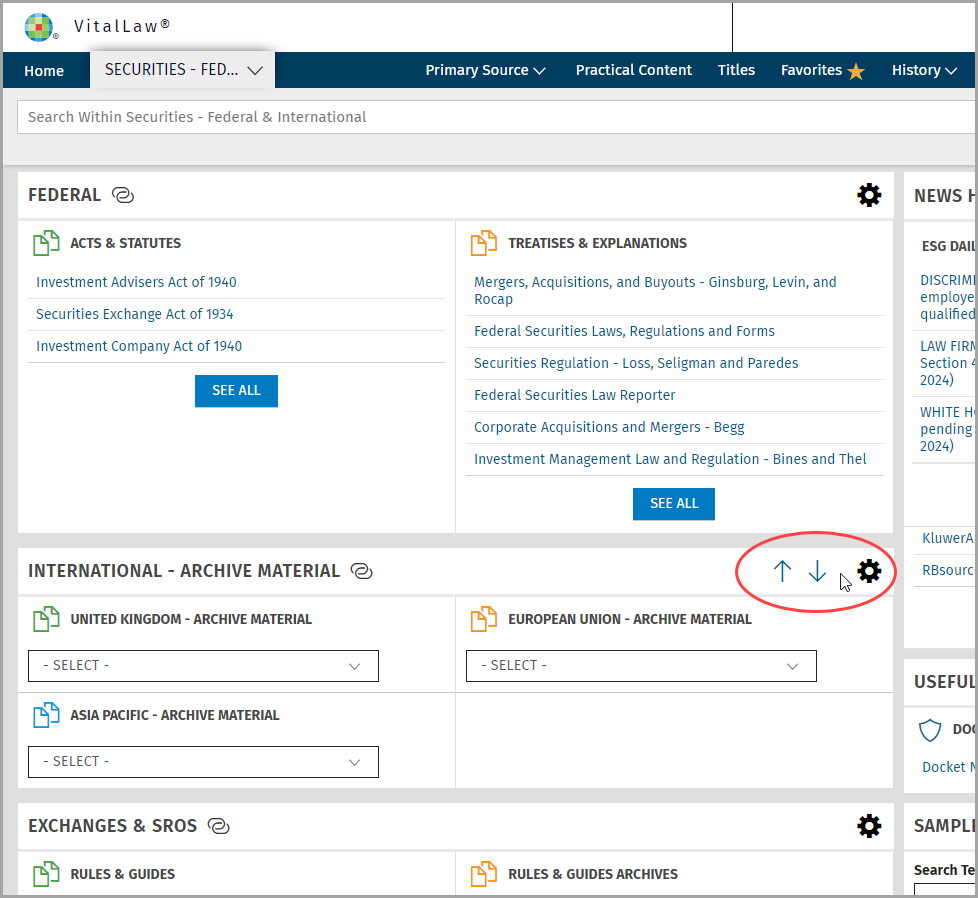Click the ESG DAIL... news heading
The height and width of the screenshot is (898, 978).
point(948,246)
